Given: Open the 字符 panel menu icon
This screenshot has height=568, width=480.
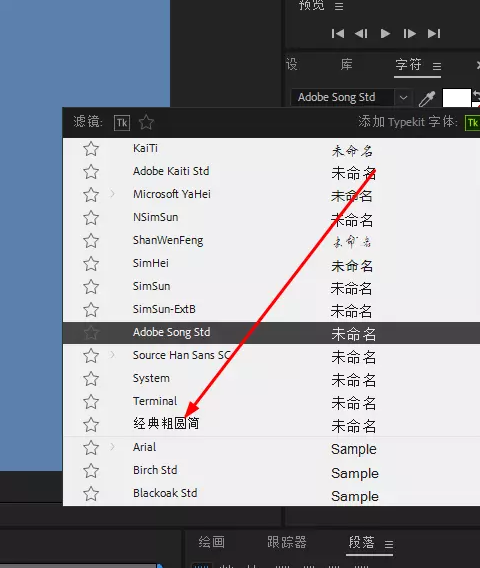Looking at the screenshot, I should pyautogui.click(x=437, y=66).
